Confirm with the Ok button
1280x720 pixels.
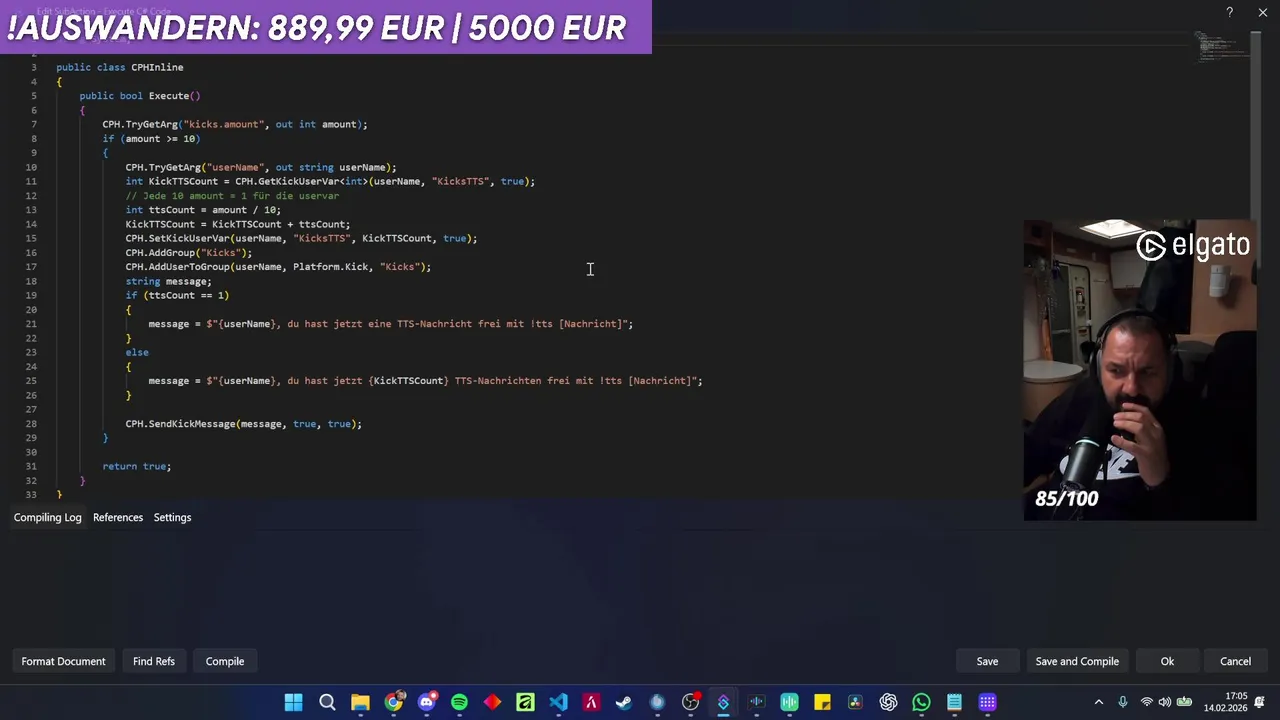pos(1167,661)
